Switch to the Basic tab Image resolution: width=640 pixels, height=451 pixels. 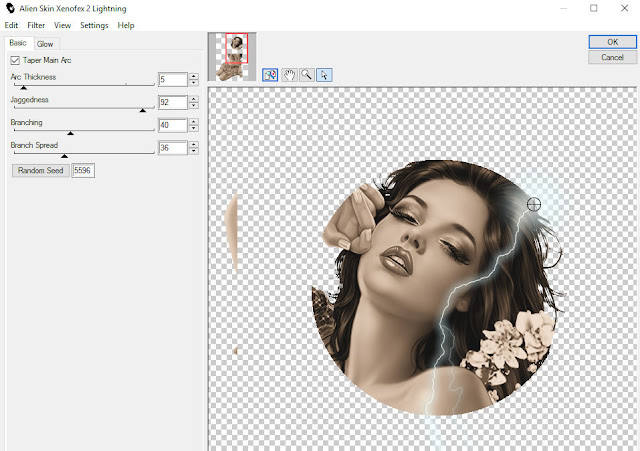pos(18,43)
